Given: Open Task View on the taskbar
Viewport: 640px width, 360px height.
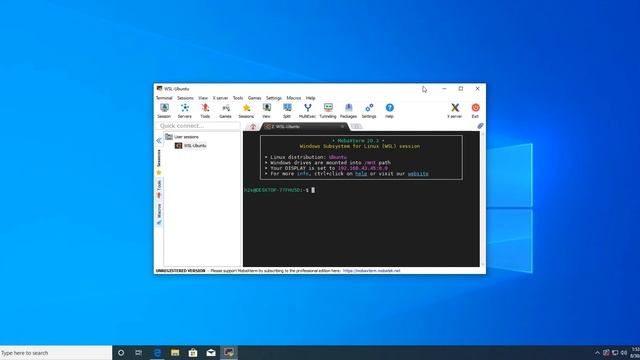Looking at the screenshot, I should click(x=139, y=353).
